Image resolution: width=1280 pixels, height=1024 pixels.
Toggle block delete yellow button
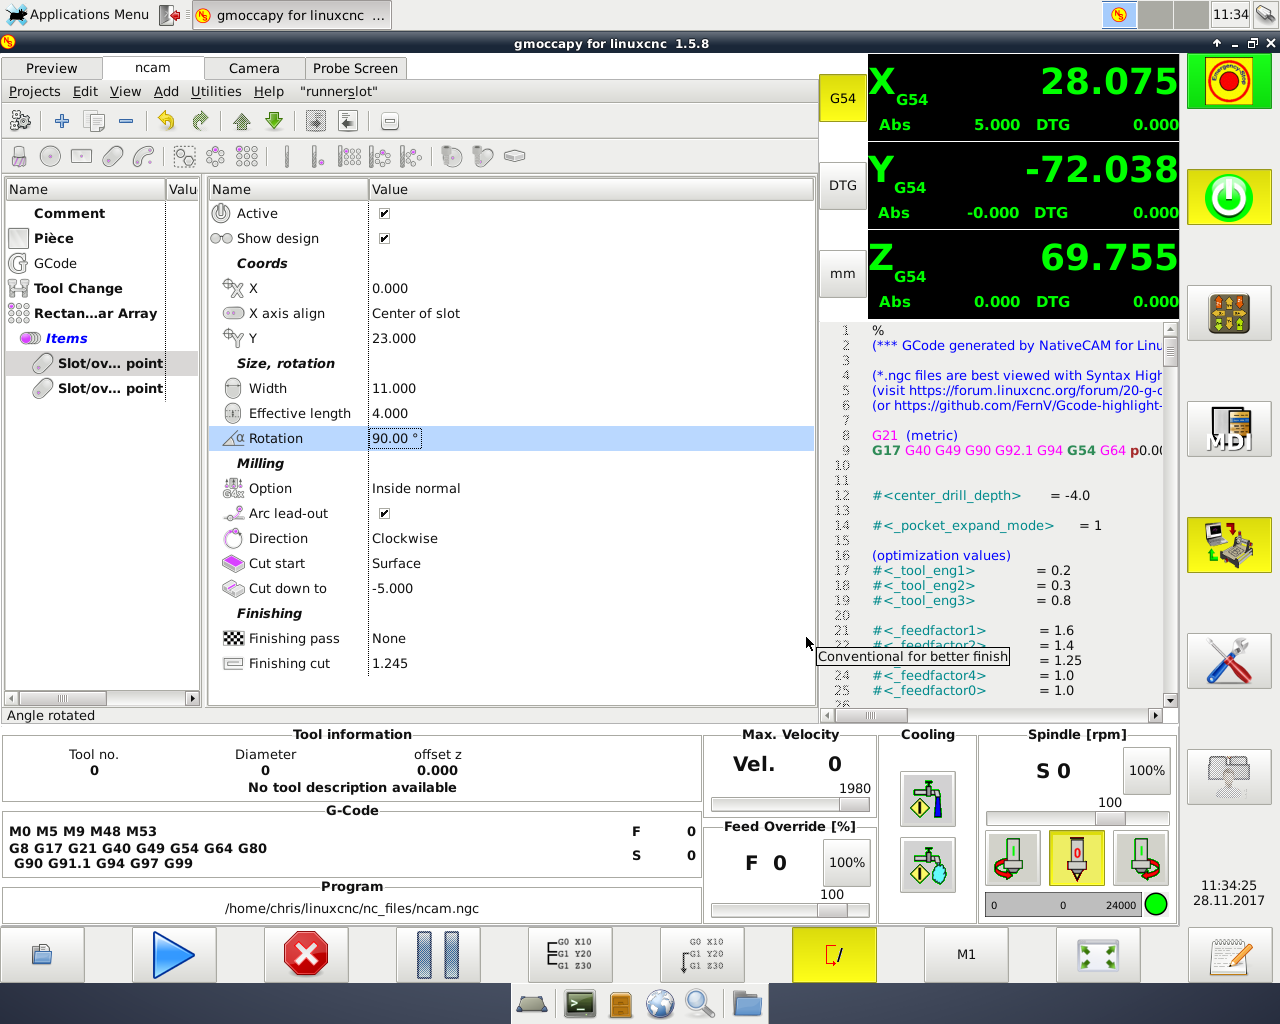pos(834,955)
